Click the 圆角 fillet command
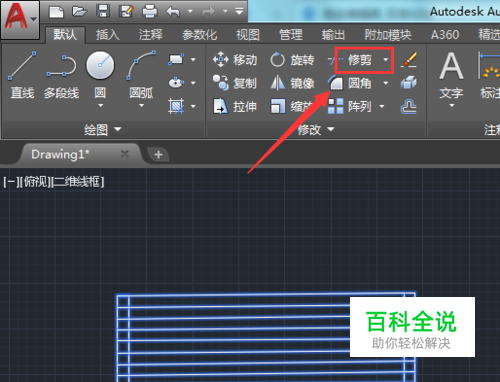The height and width of the screenshot is (382, 500). 350,83
